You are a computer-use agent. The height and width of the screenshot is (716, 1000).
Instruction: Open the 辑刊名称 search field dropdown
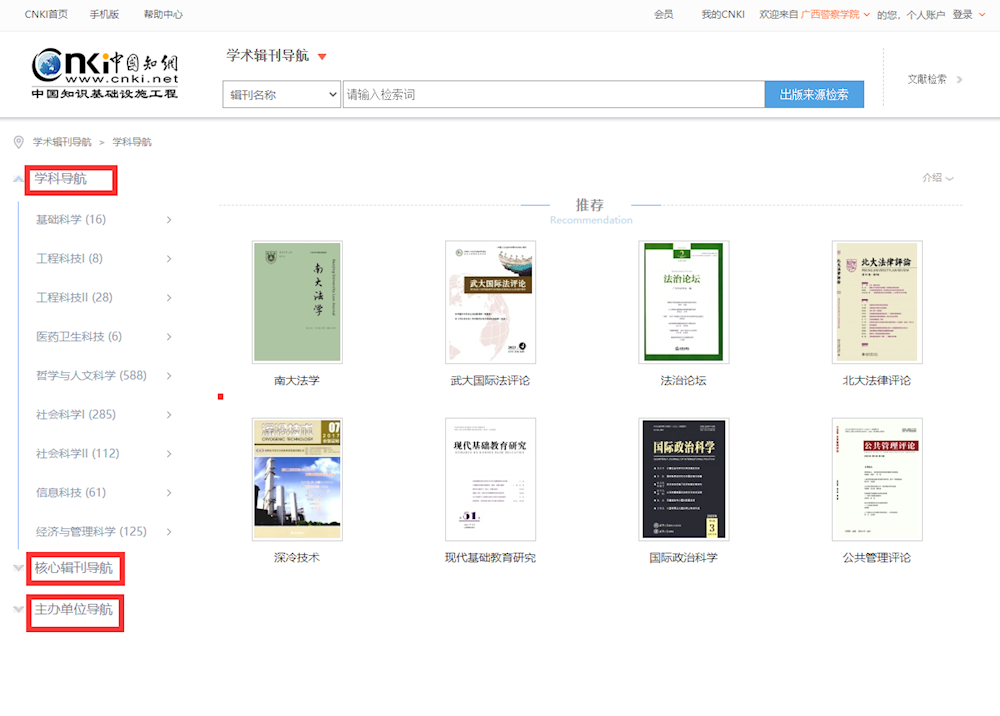click(x=282, y=95)
